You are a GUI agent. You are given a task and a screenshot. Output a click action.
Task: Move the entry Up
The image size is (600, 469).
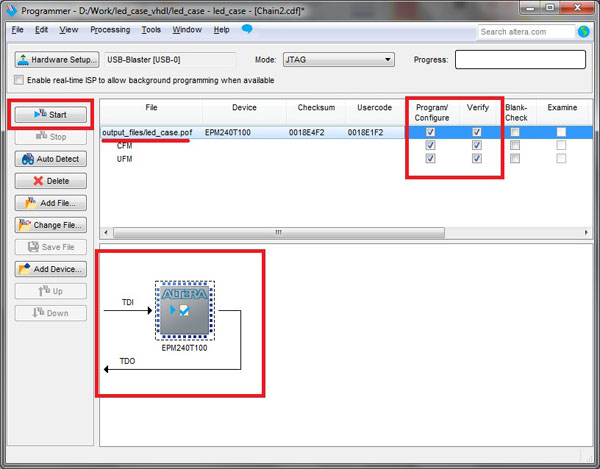click(51, 291)
